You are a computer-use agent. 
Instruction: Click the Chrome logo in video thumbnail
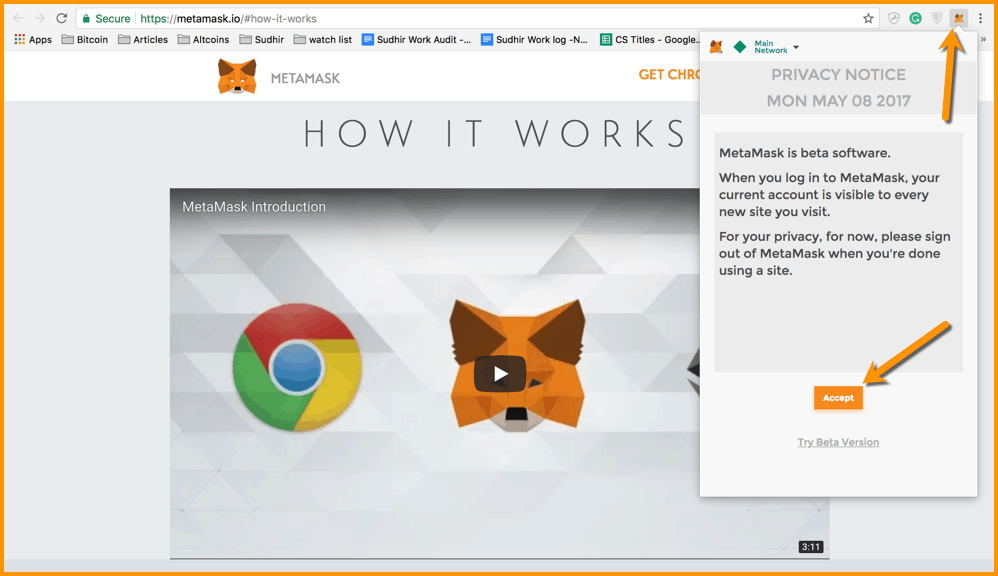pos(297,367)
